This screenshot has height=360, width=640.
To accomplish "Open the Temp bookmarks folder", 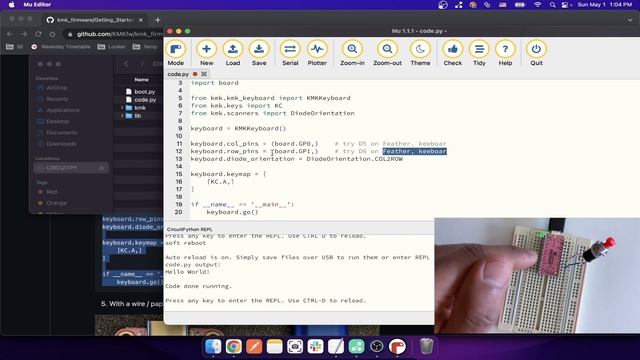I will [x=145, y=47].
